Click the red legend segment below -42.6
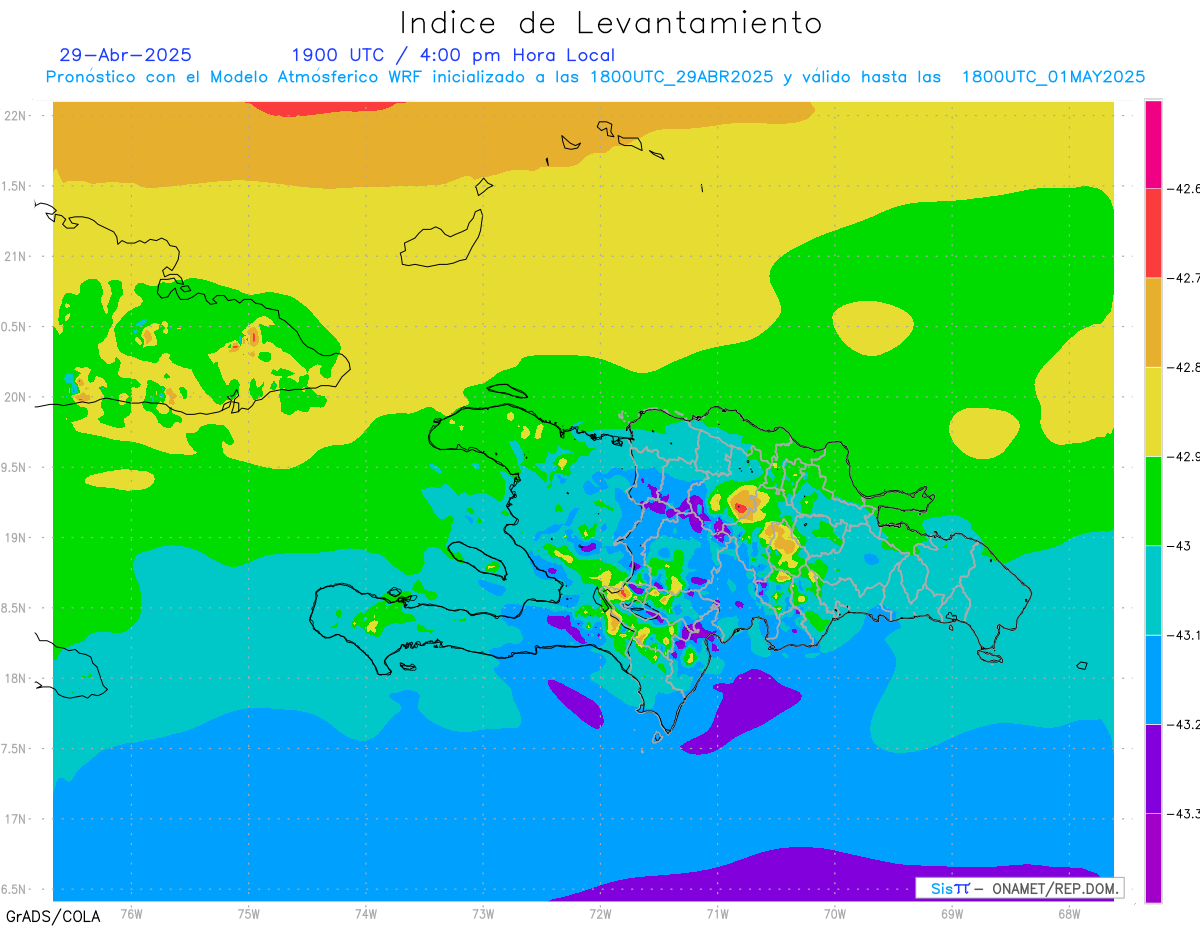Screen dimensions: 1200x927 (x=1153, y=233)
